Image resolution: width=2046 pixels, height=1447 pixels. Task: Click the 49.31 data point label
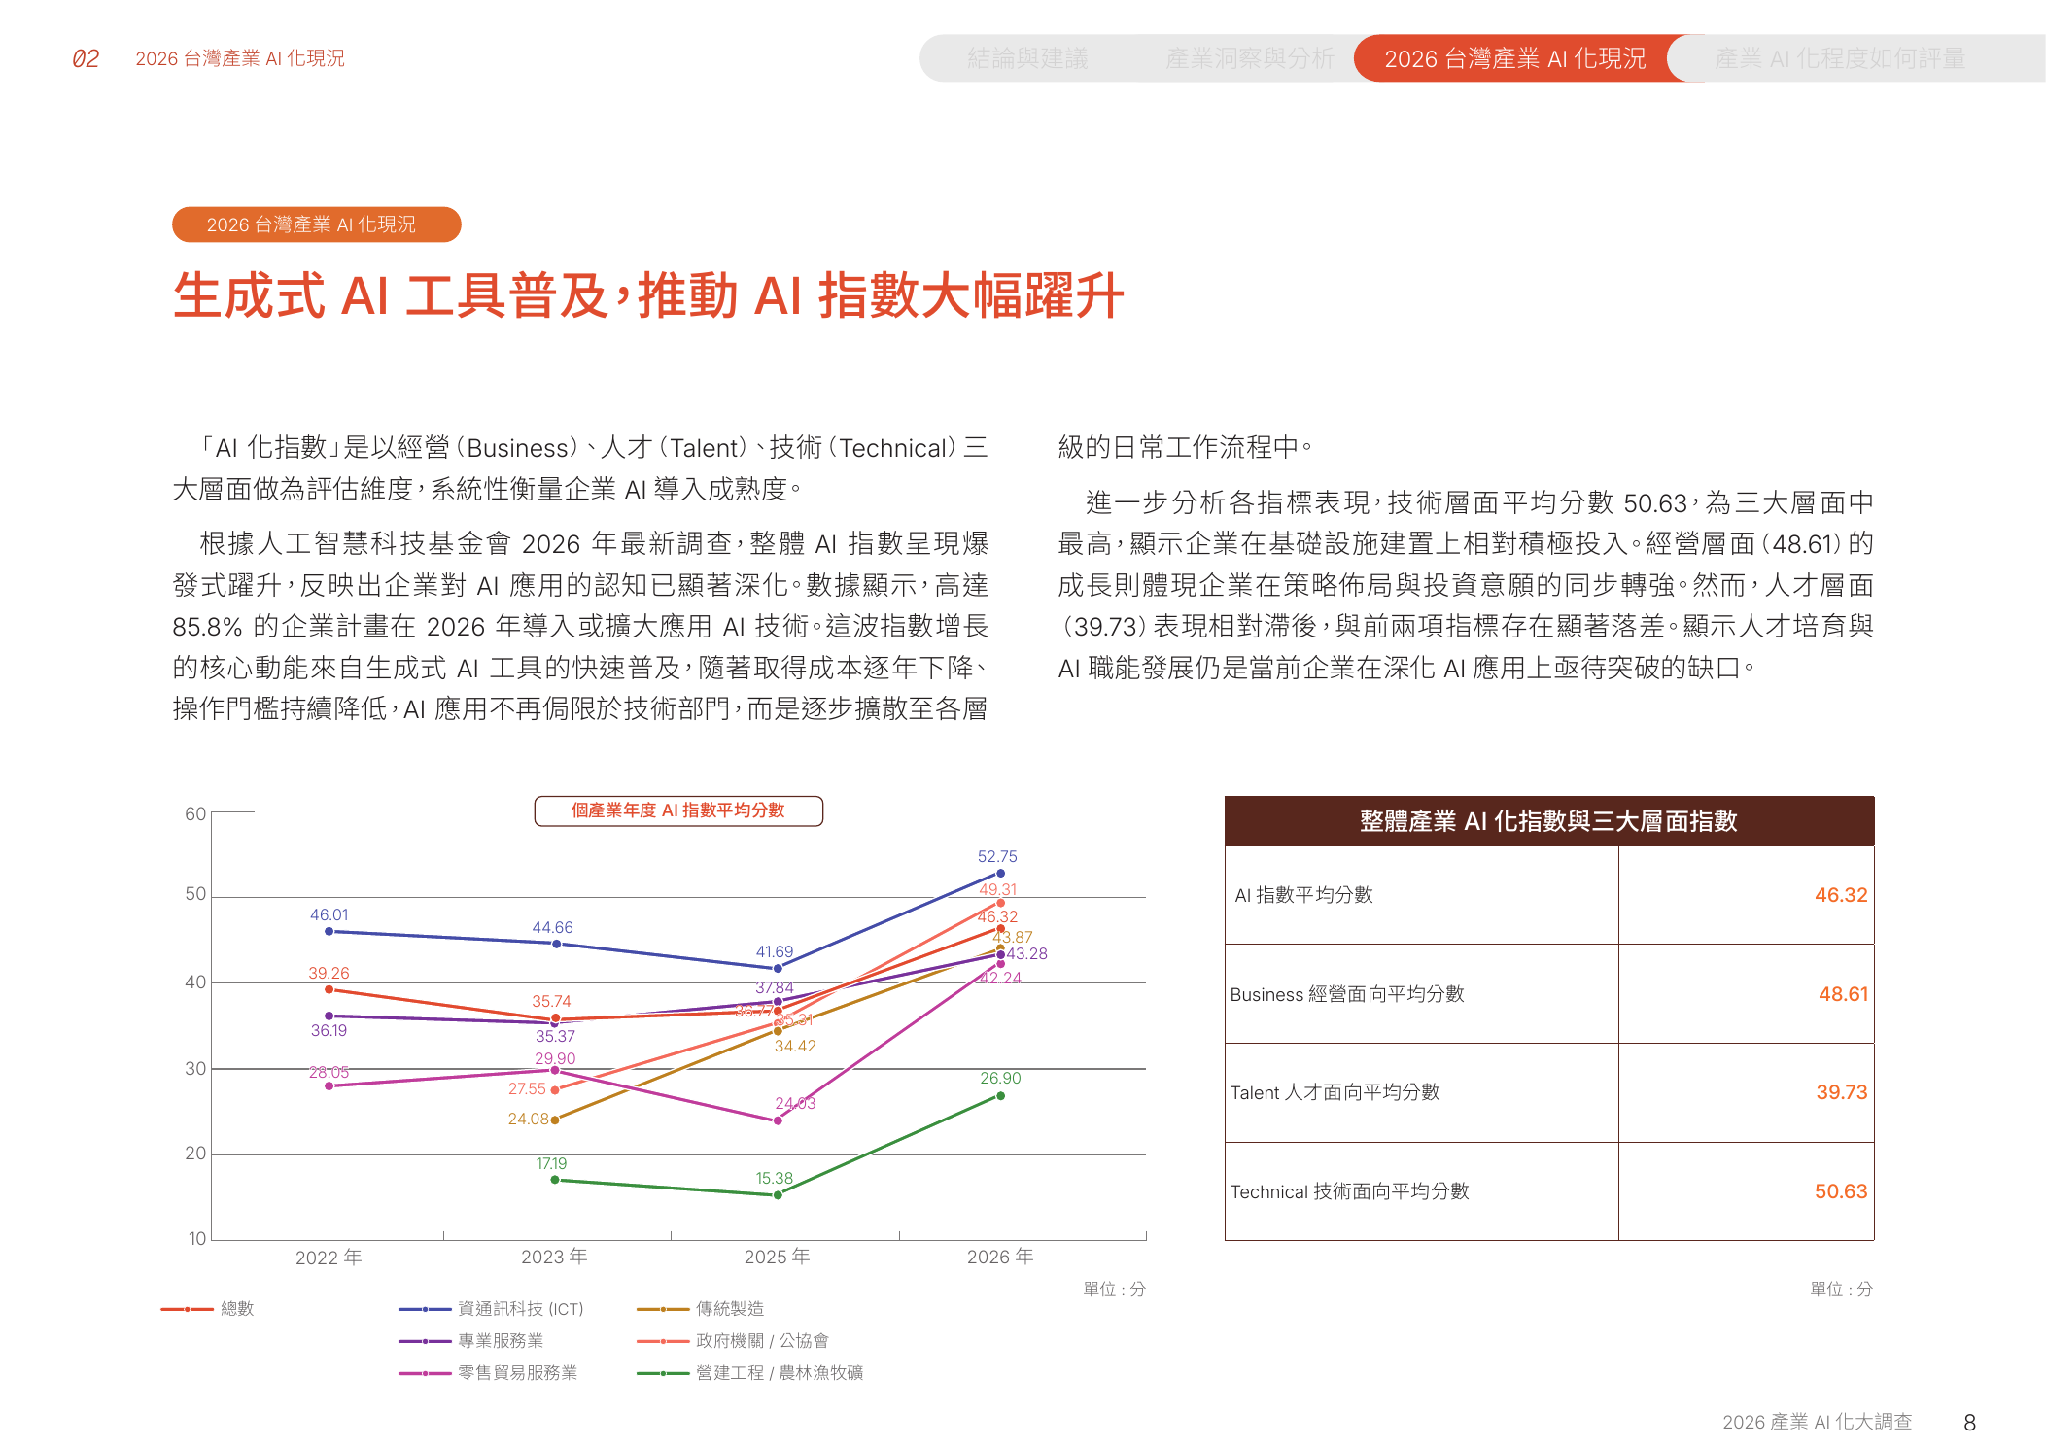(x=998, y=889)
